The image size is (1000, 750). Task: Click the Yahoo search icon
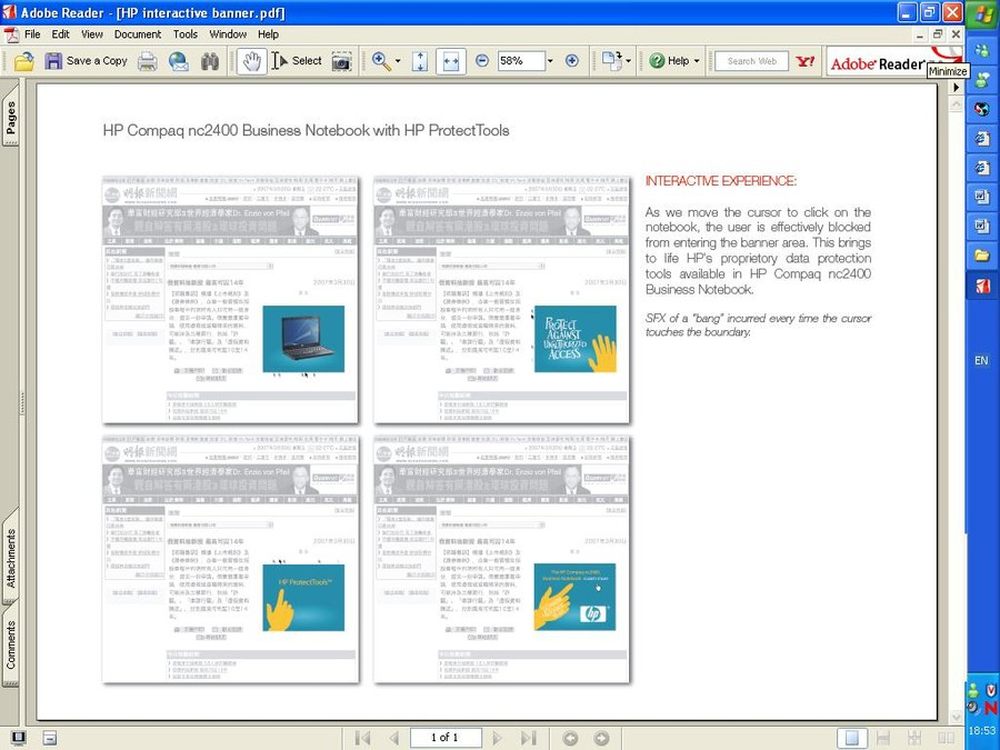click(x=805, y=61)
